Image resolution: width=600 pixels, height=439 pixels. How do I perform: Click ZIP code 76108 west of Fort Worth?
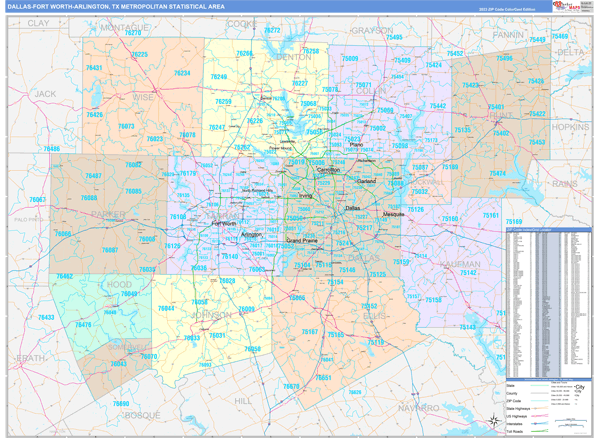(x=178, y=217)
